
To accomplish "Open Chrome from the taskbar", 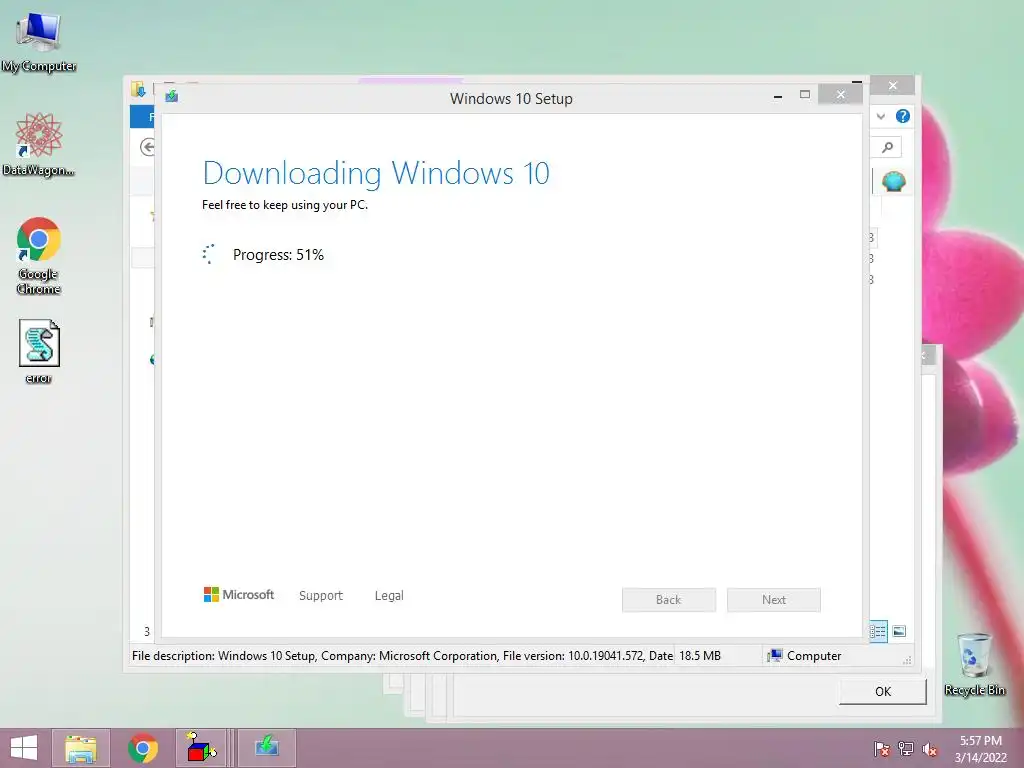I will coord(143,748).
